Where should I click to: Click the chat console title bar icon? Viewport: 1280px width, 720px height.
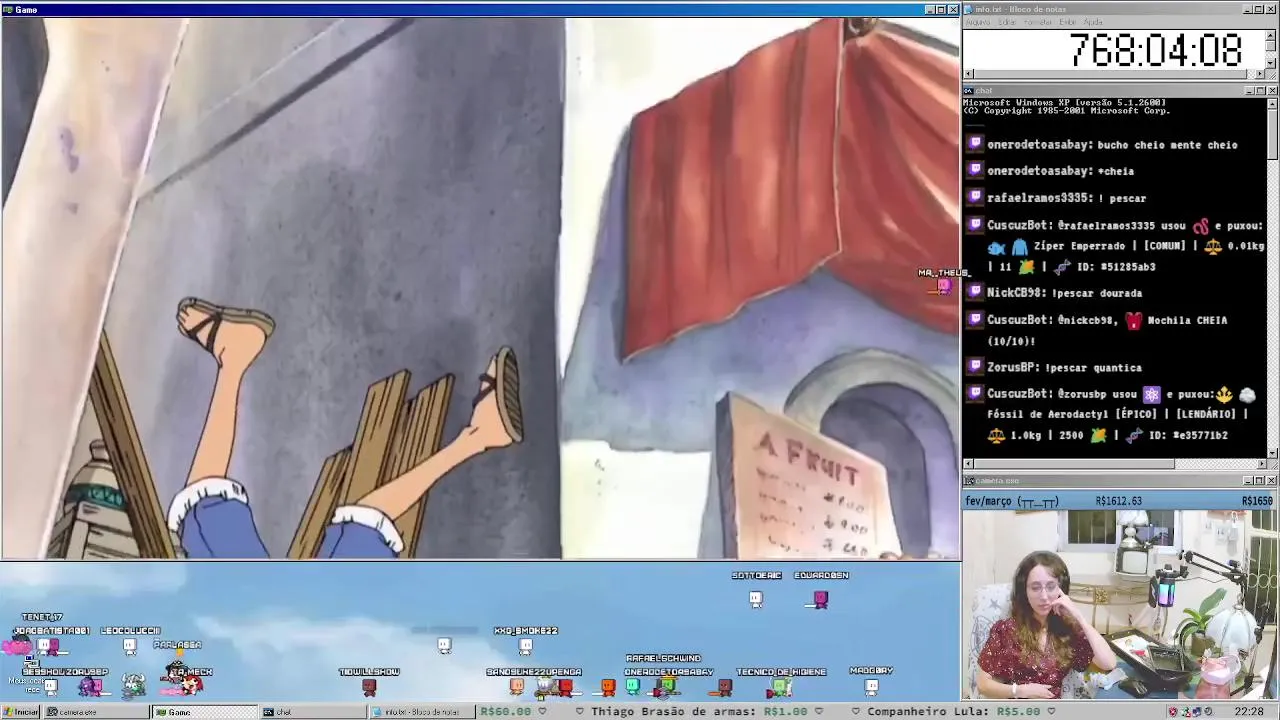(968, 91)
